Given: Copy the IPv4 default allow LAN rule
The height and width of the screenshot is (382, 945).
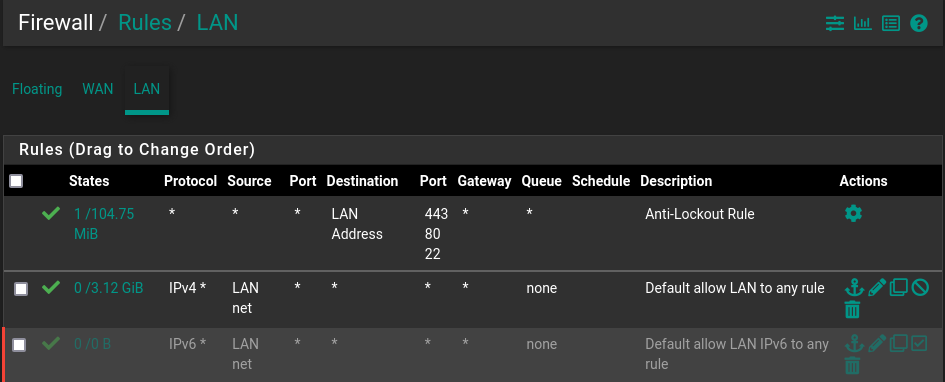Looking at the screenshot, I should click(x=898, y=287).
